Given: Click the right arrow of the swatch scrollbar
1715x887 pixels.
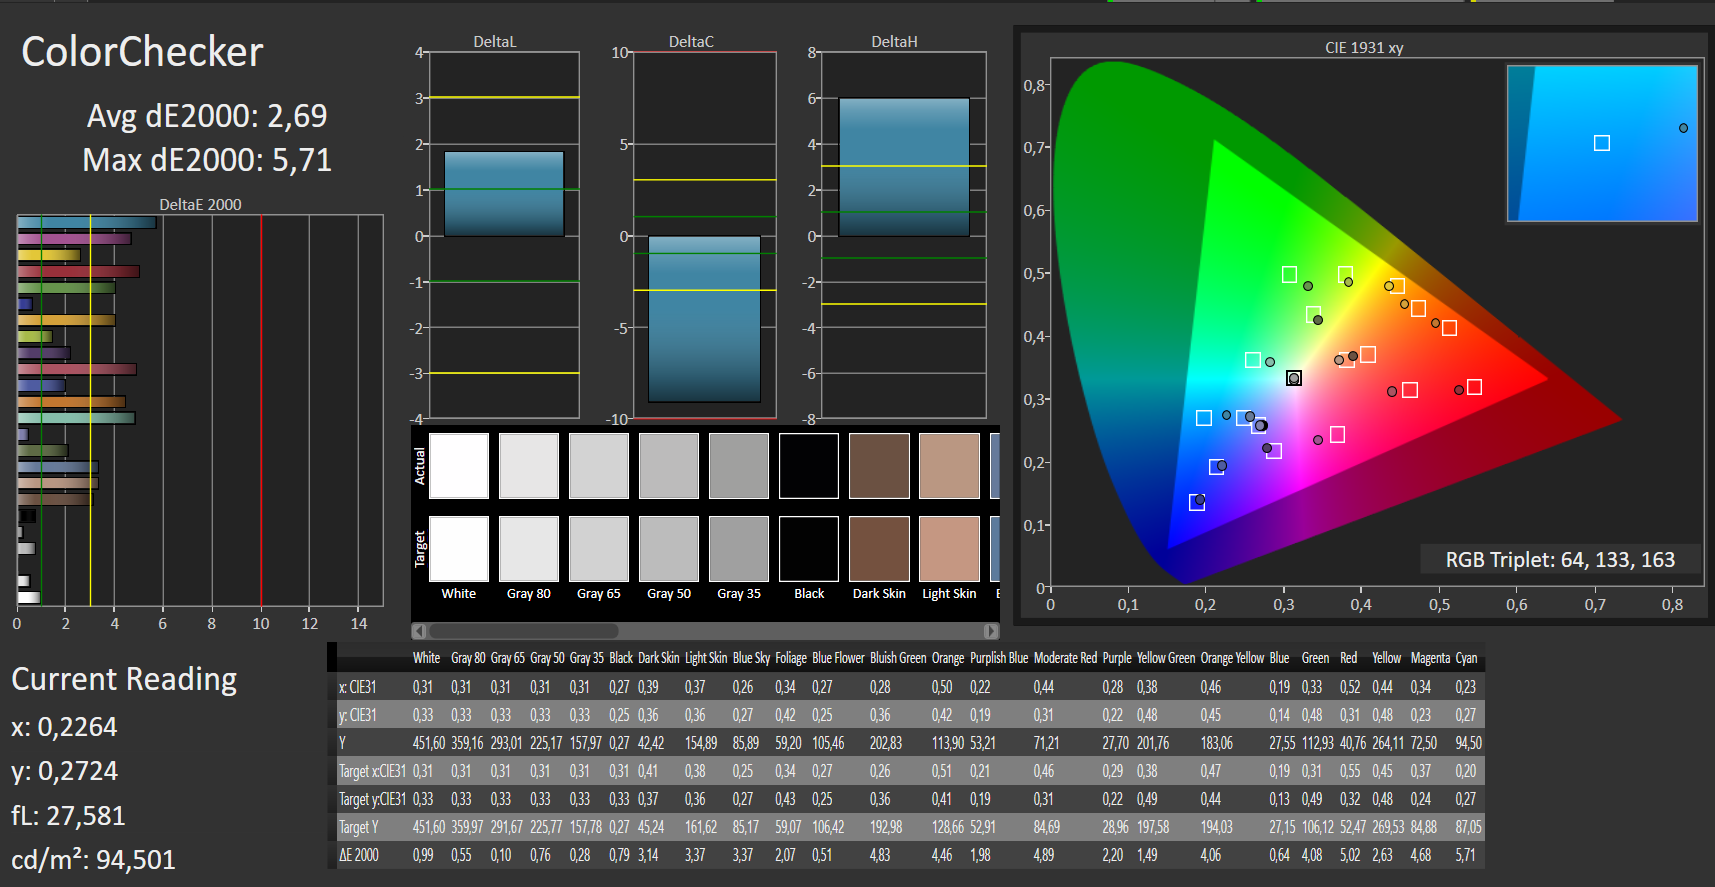Looking at the screenshot, I should (x=990, y=631).
